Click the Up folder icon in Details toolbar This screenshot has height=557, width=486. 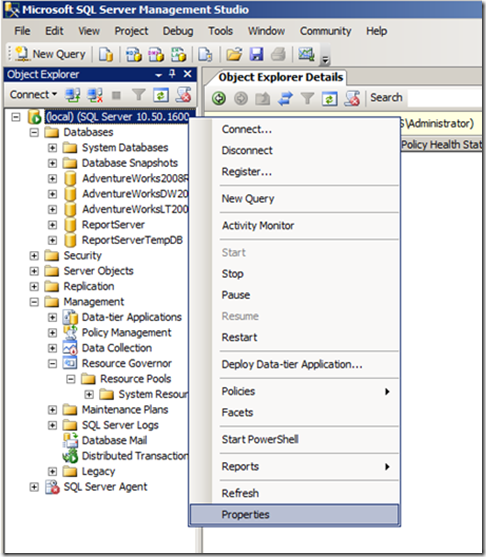[x=263, y=98]
